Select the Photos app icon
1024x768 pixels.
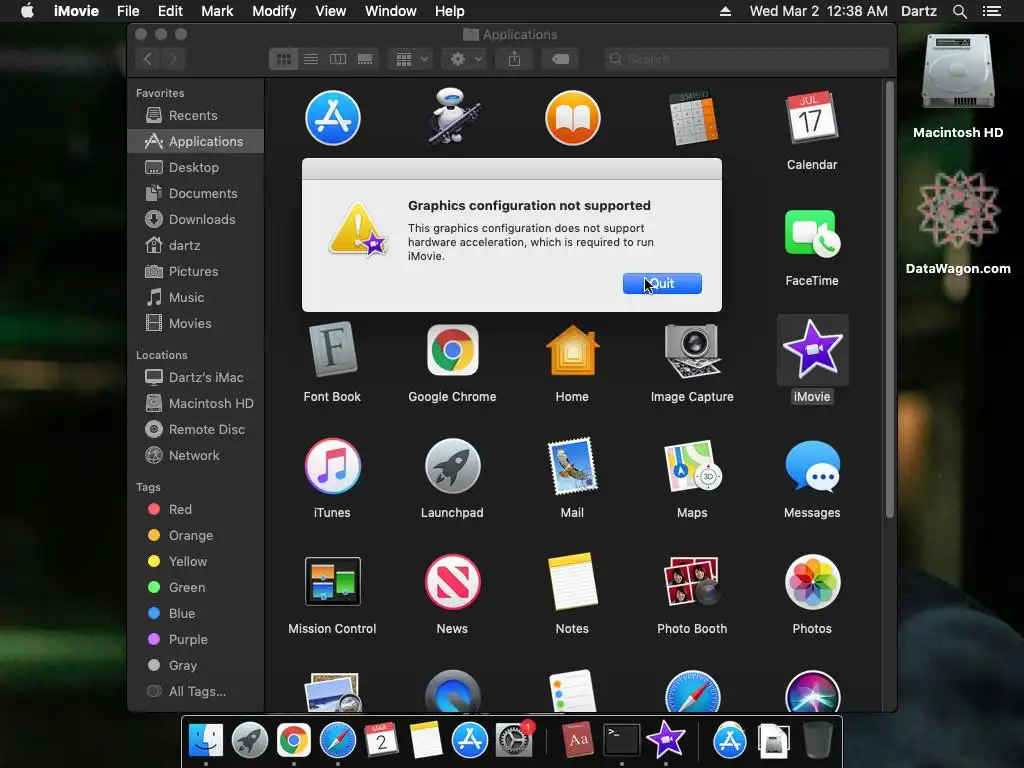(812, 582)
